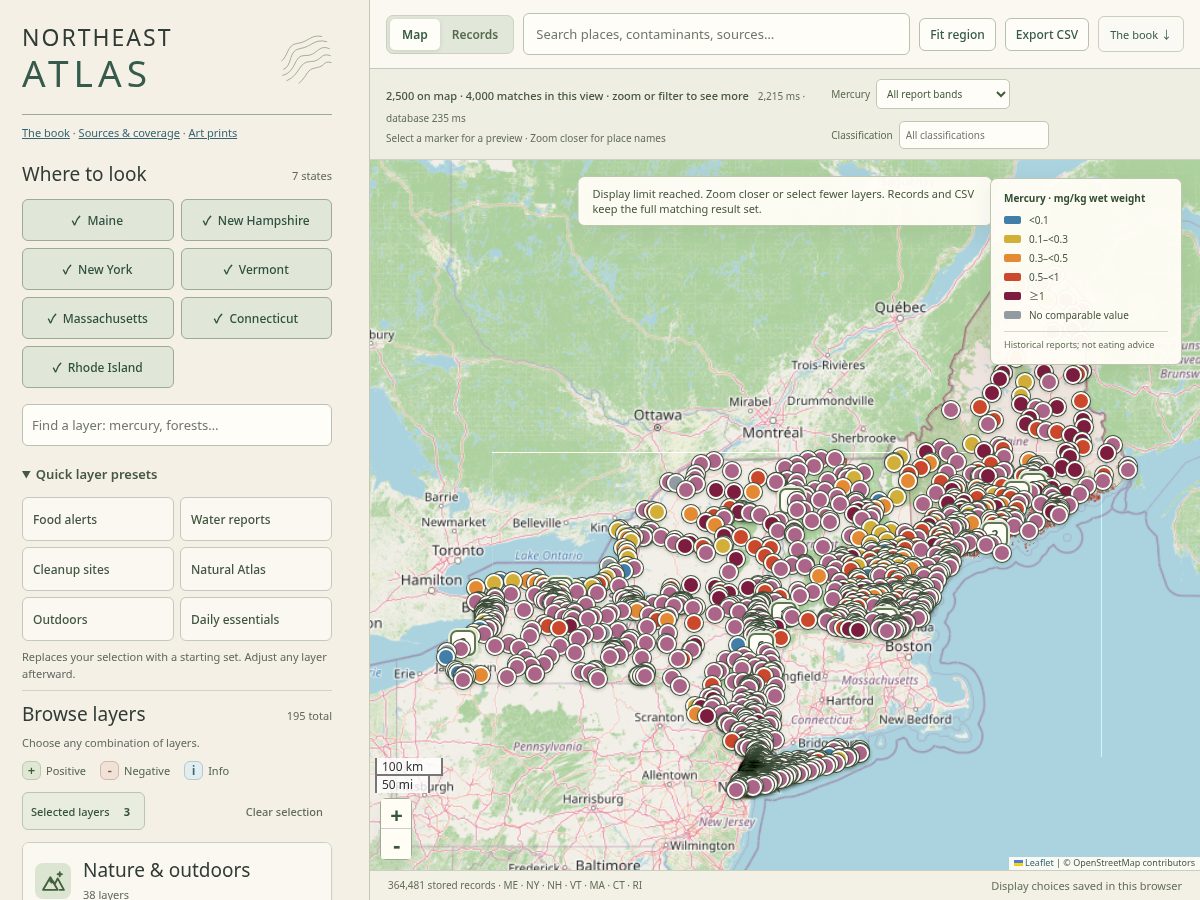This screenshot has height=900, width=1200.
Task: Toggle the Connecticut state filter
Action: (256, 318)
